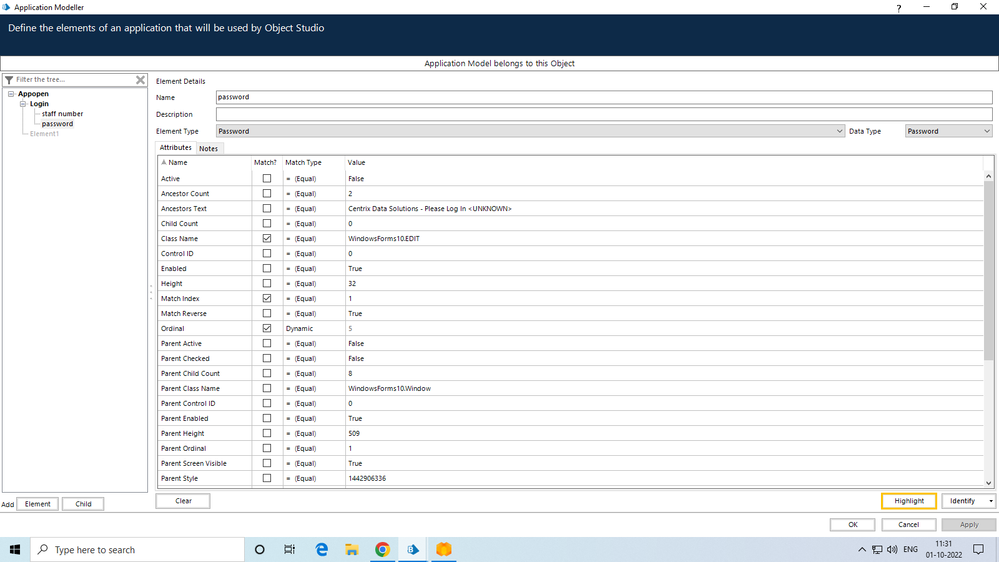Select password tree item
The image size is (999, 562).
57,124
